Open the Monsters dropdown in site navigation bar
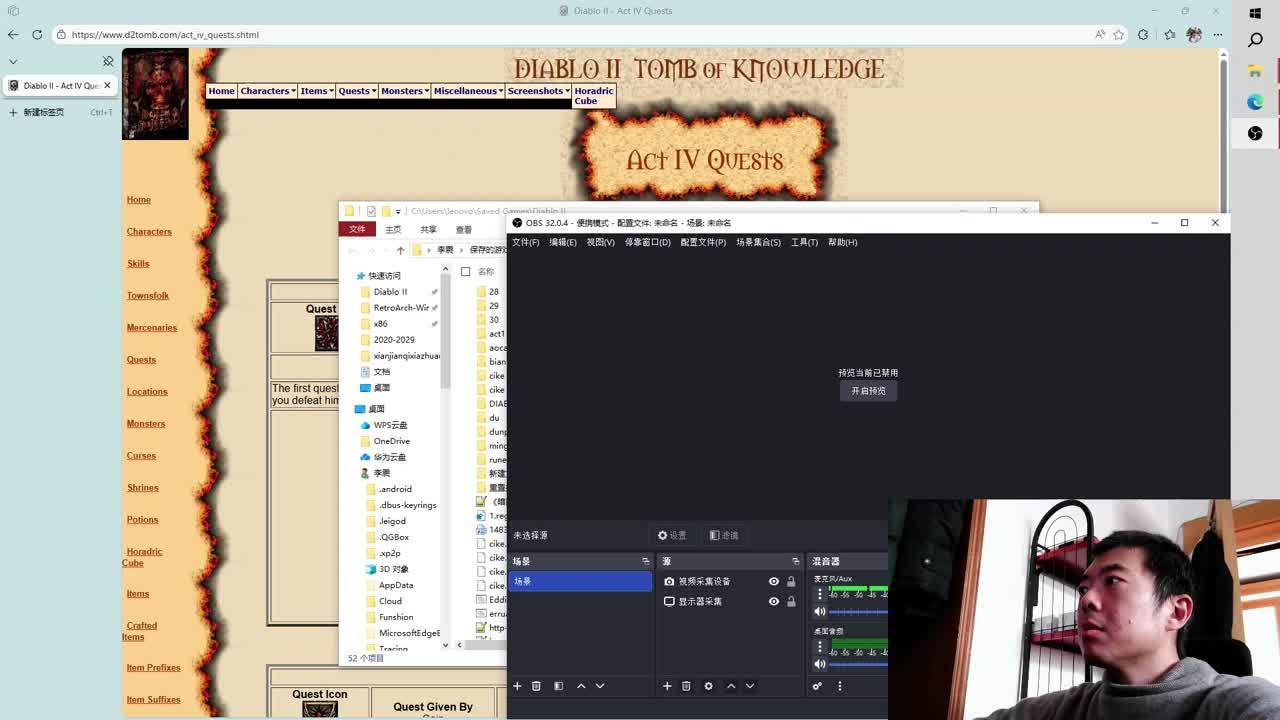The image size is (1280, 720). tap(404, 91)
